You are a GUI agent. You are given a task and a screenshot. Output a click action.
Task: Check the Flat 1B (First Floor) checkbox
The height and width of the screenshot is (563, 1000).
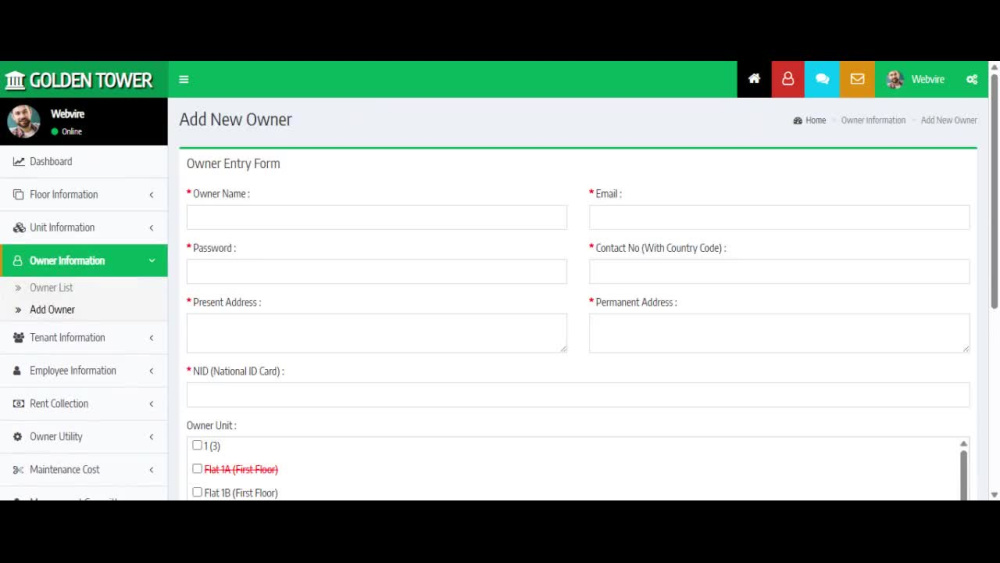(x=197, y=492)
